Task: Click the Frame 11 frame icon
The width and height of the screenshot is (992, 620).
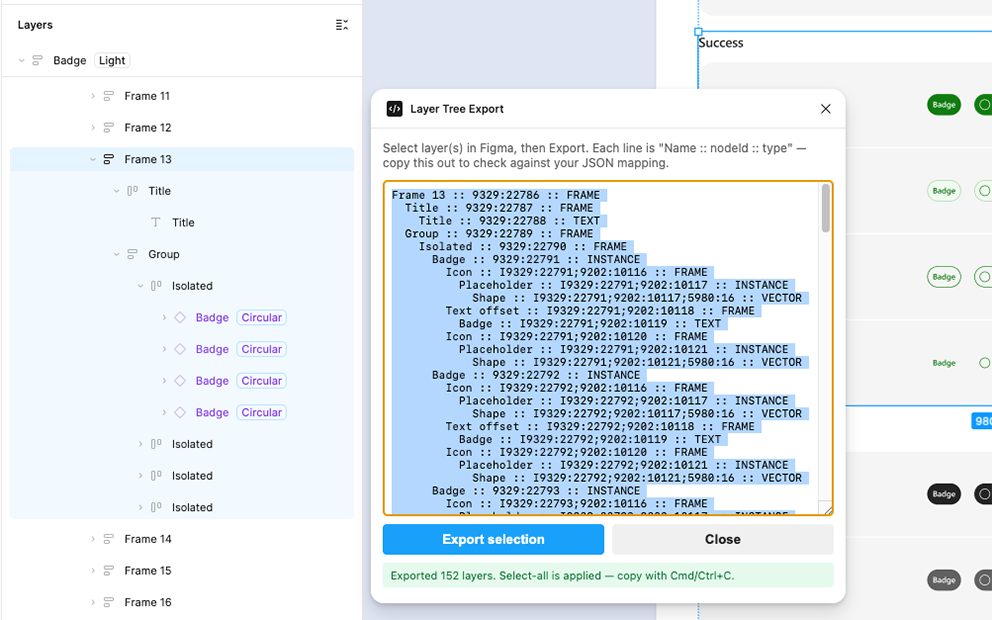Action: (109, 96)
